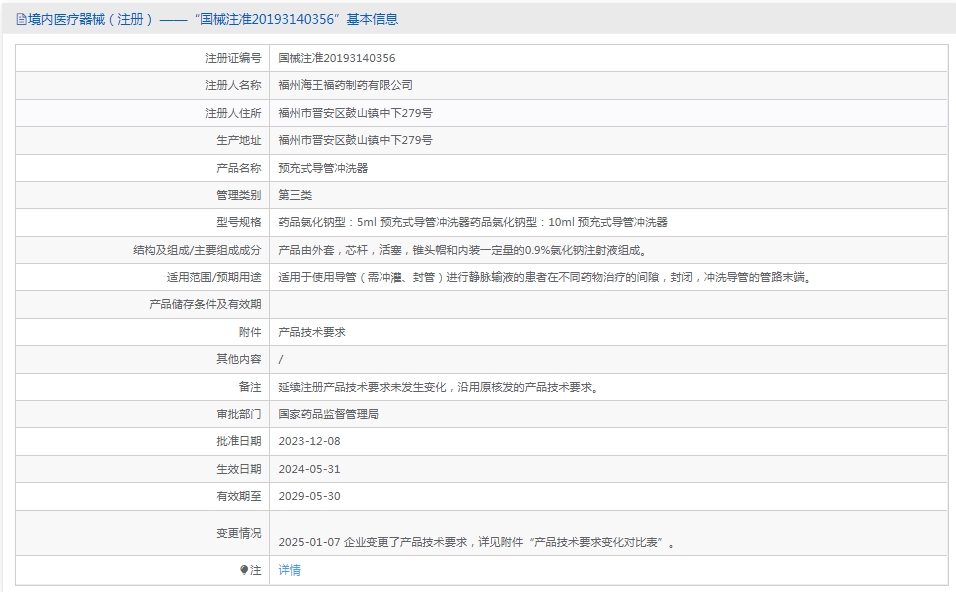The height and width of the screenshot is (592, 956).
Task: Click the document icon beside the page title
Action: (21, 20)
